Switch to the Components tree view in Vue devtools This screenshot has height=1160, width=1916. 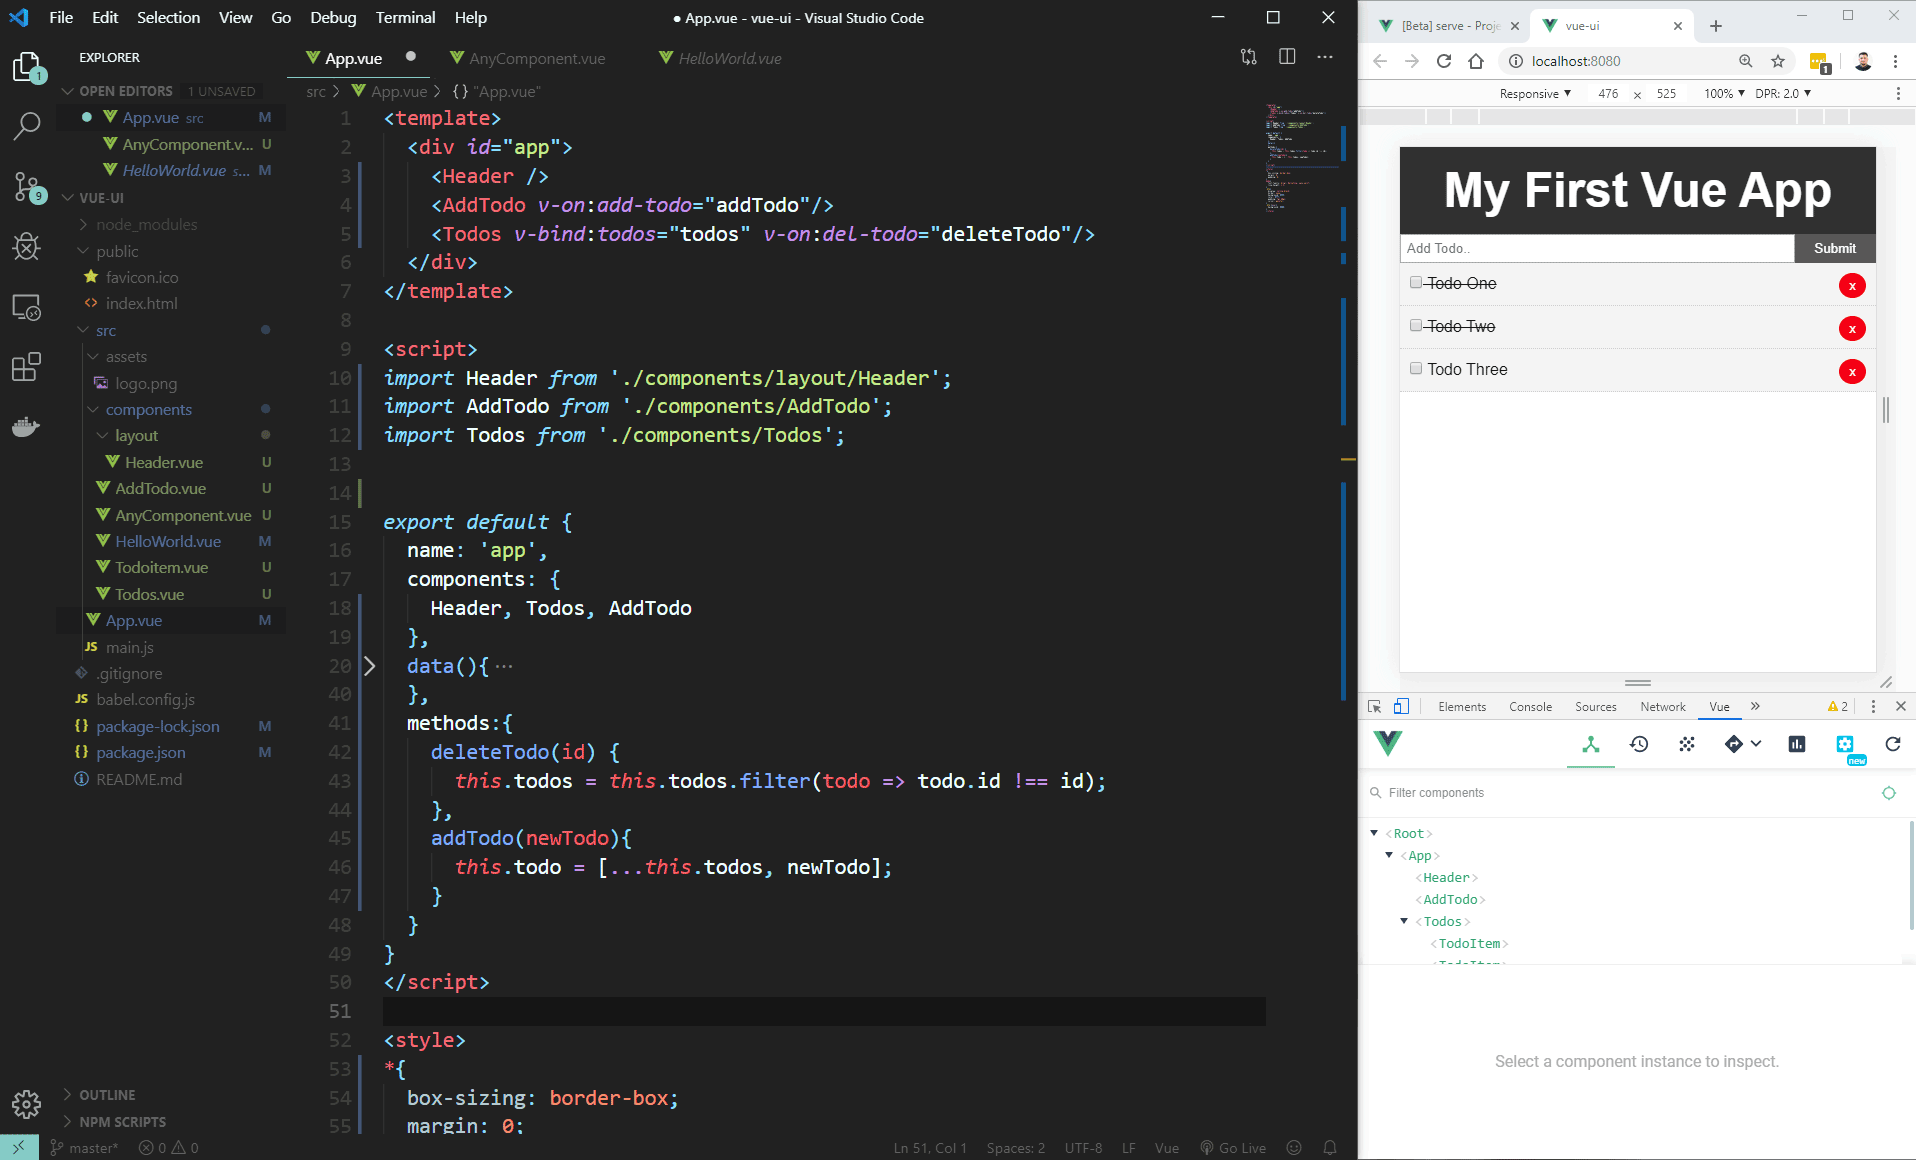(x=1590, y=745)
